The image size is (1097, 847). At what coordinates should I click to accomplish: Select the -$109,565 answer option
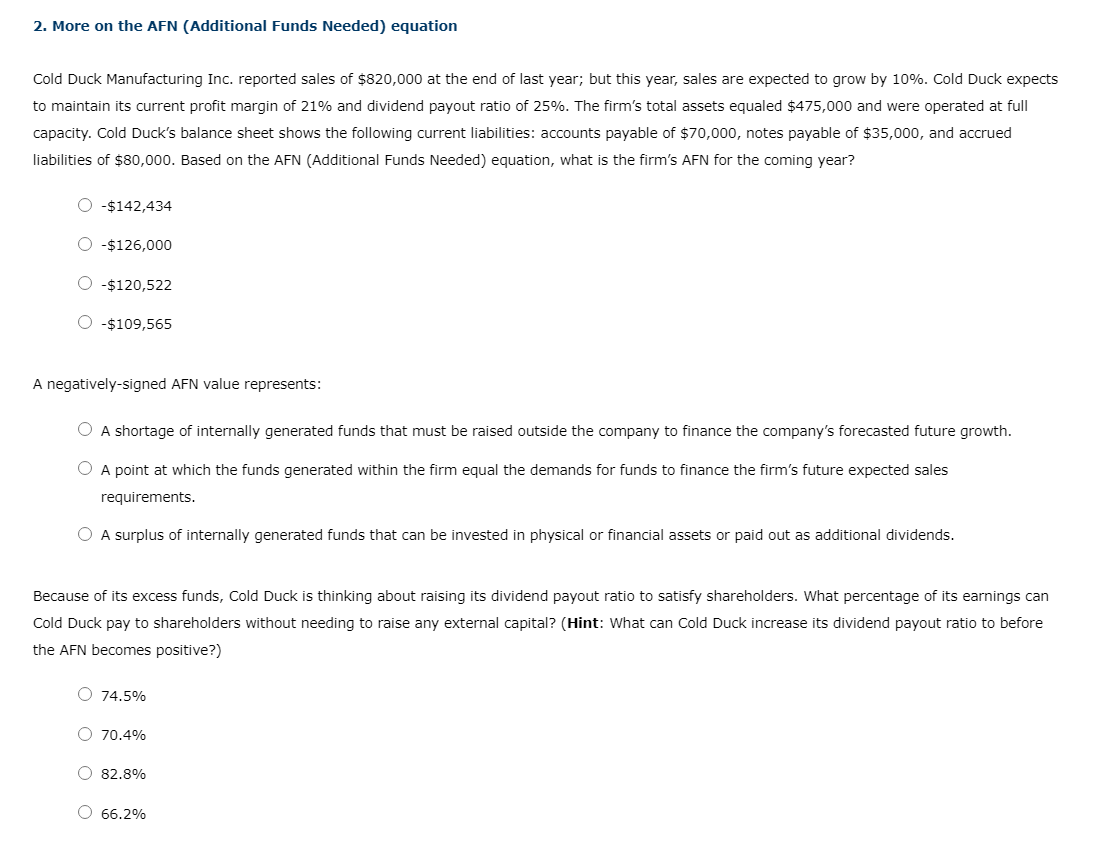134,323
